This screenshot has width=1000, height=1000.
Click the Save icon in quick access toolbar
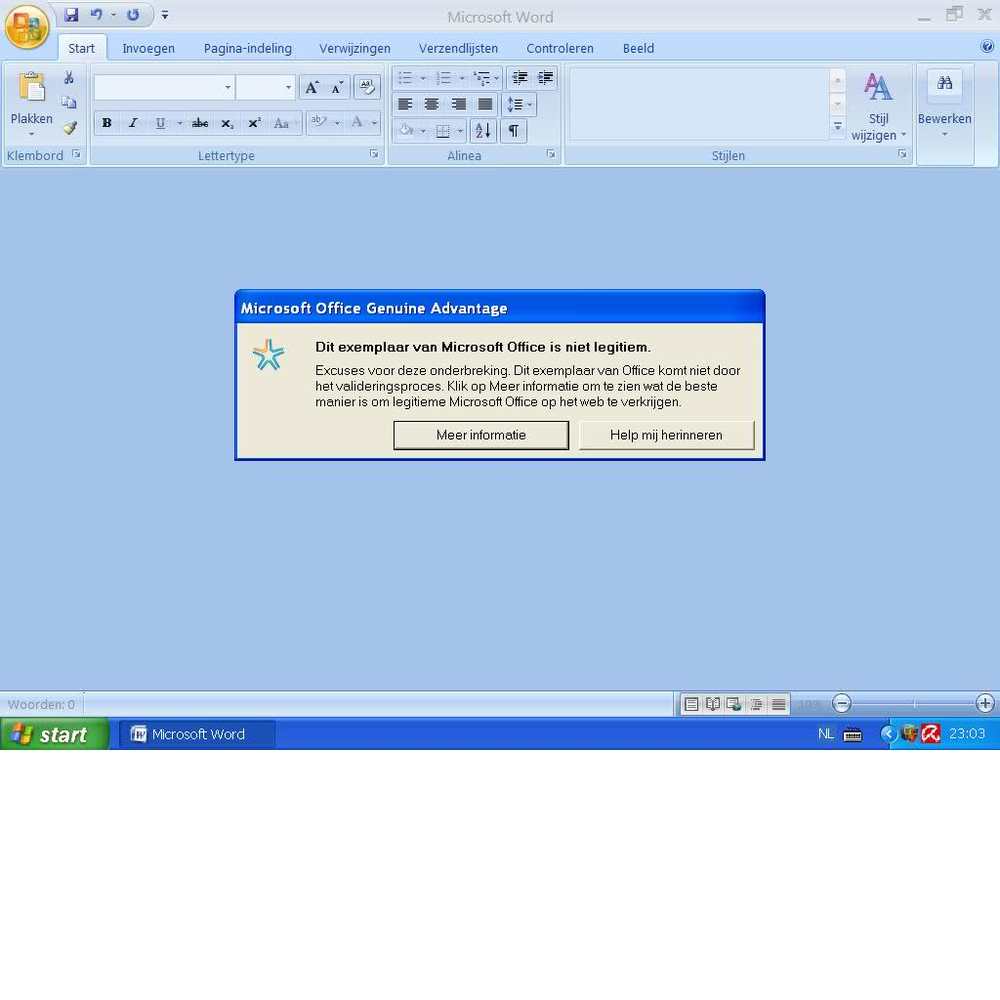click(x=71, y=16)
